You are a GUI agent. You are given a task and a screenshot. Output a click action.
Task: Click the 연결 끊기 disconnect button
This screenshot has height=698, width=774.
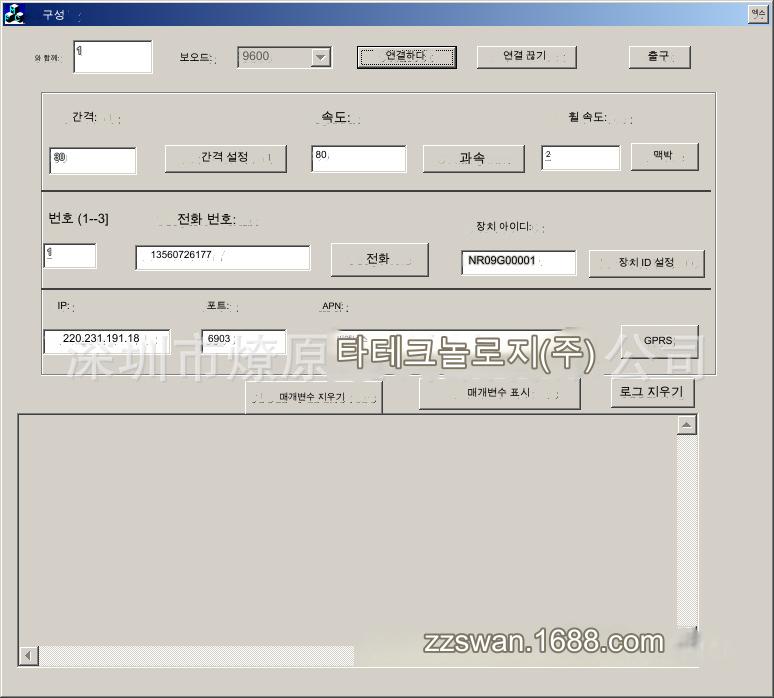click(x=526, y=57)
